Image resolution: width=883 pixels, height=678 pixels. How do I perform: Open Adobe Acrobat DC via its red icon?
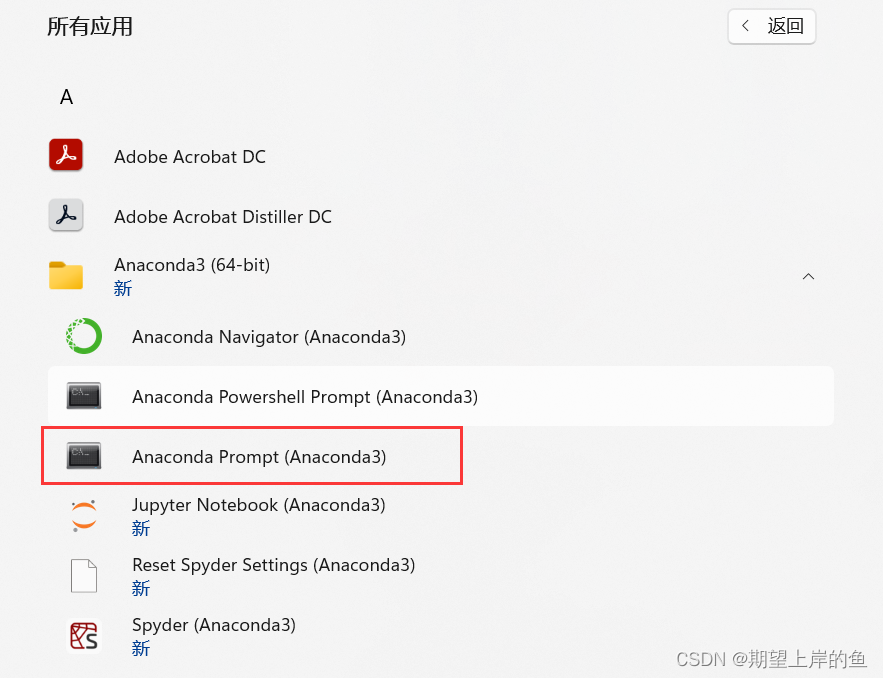[66, 155]
